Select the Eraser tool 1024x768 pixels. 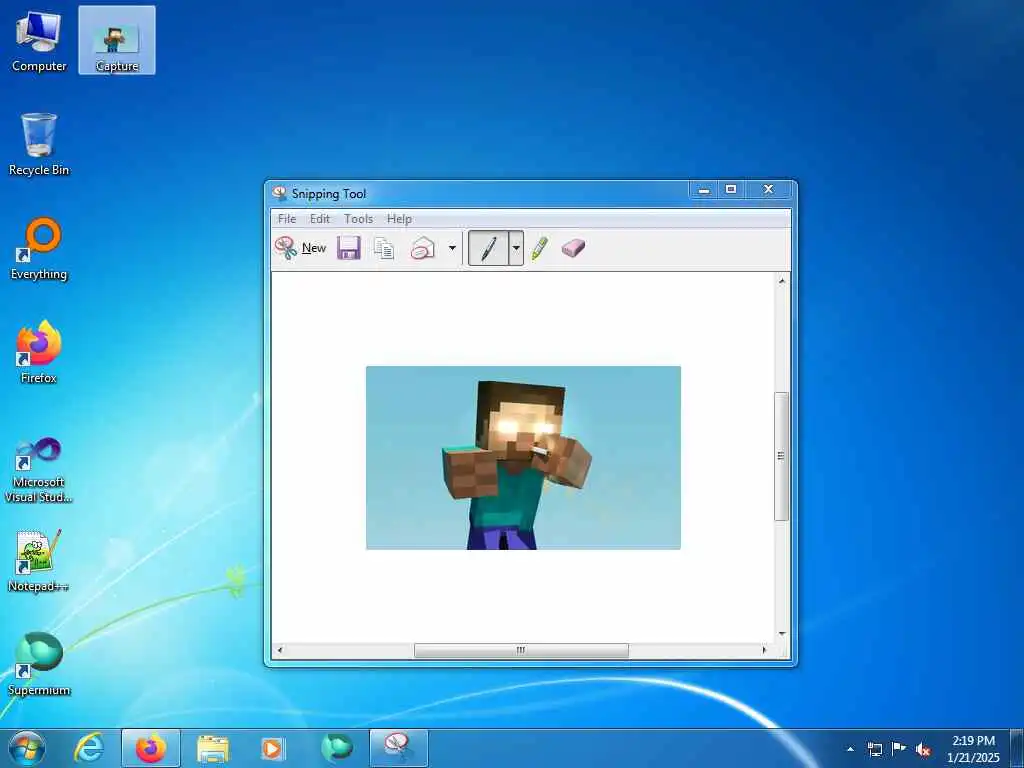[x=573, y=248]
